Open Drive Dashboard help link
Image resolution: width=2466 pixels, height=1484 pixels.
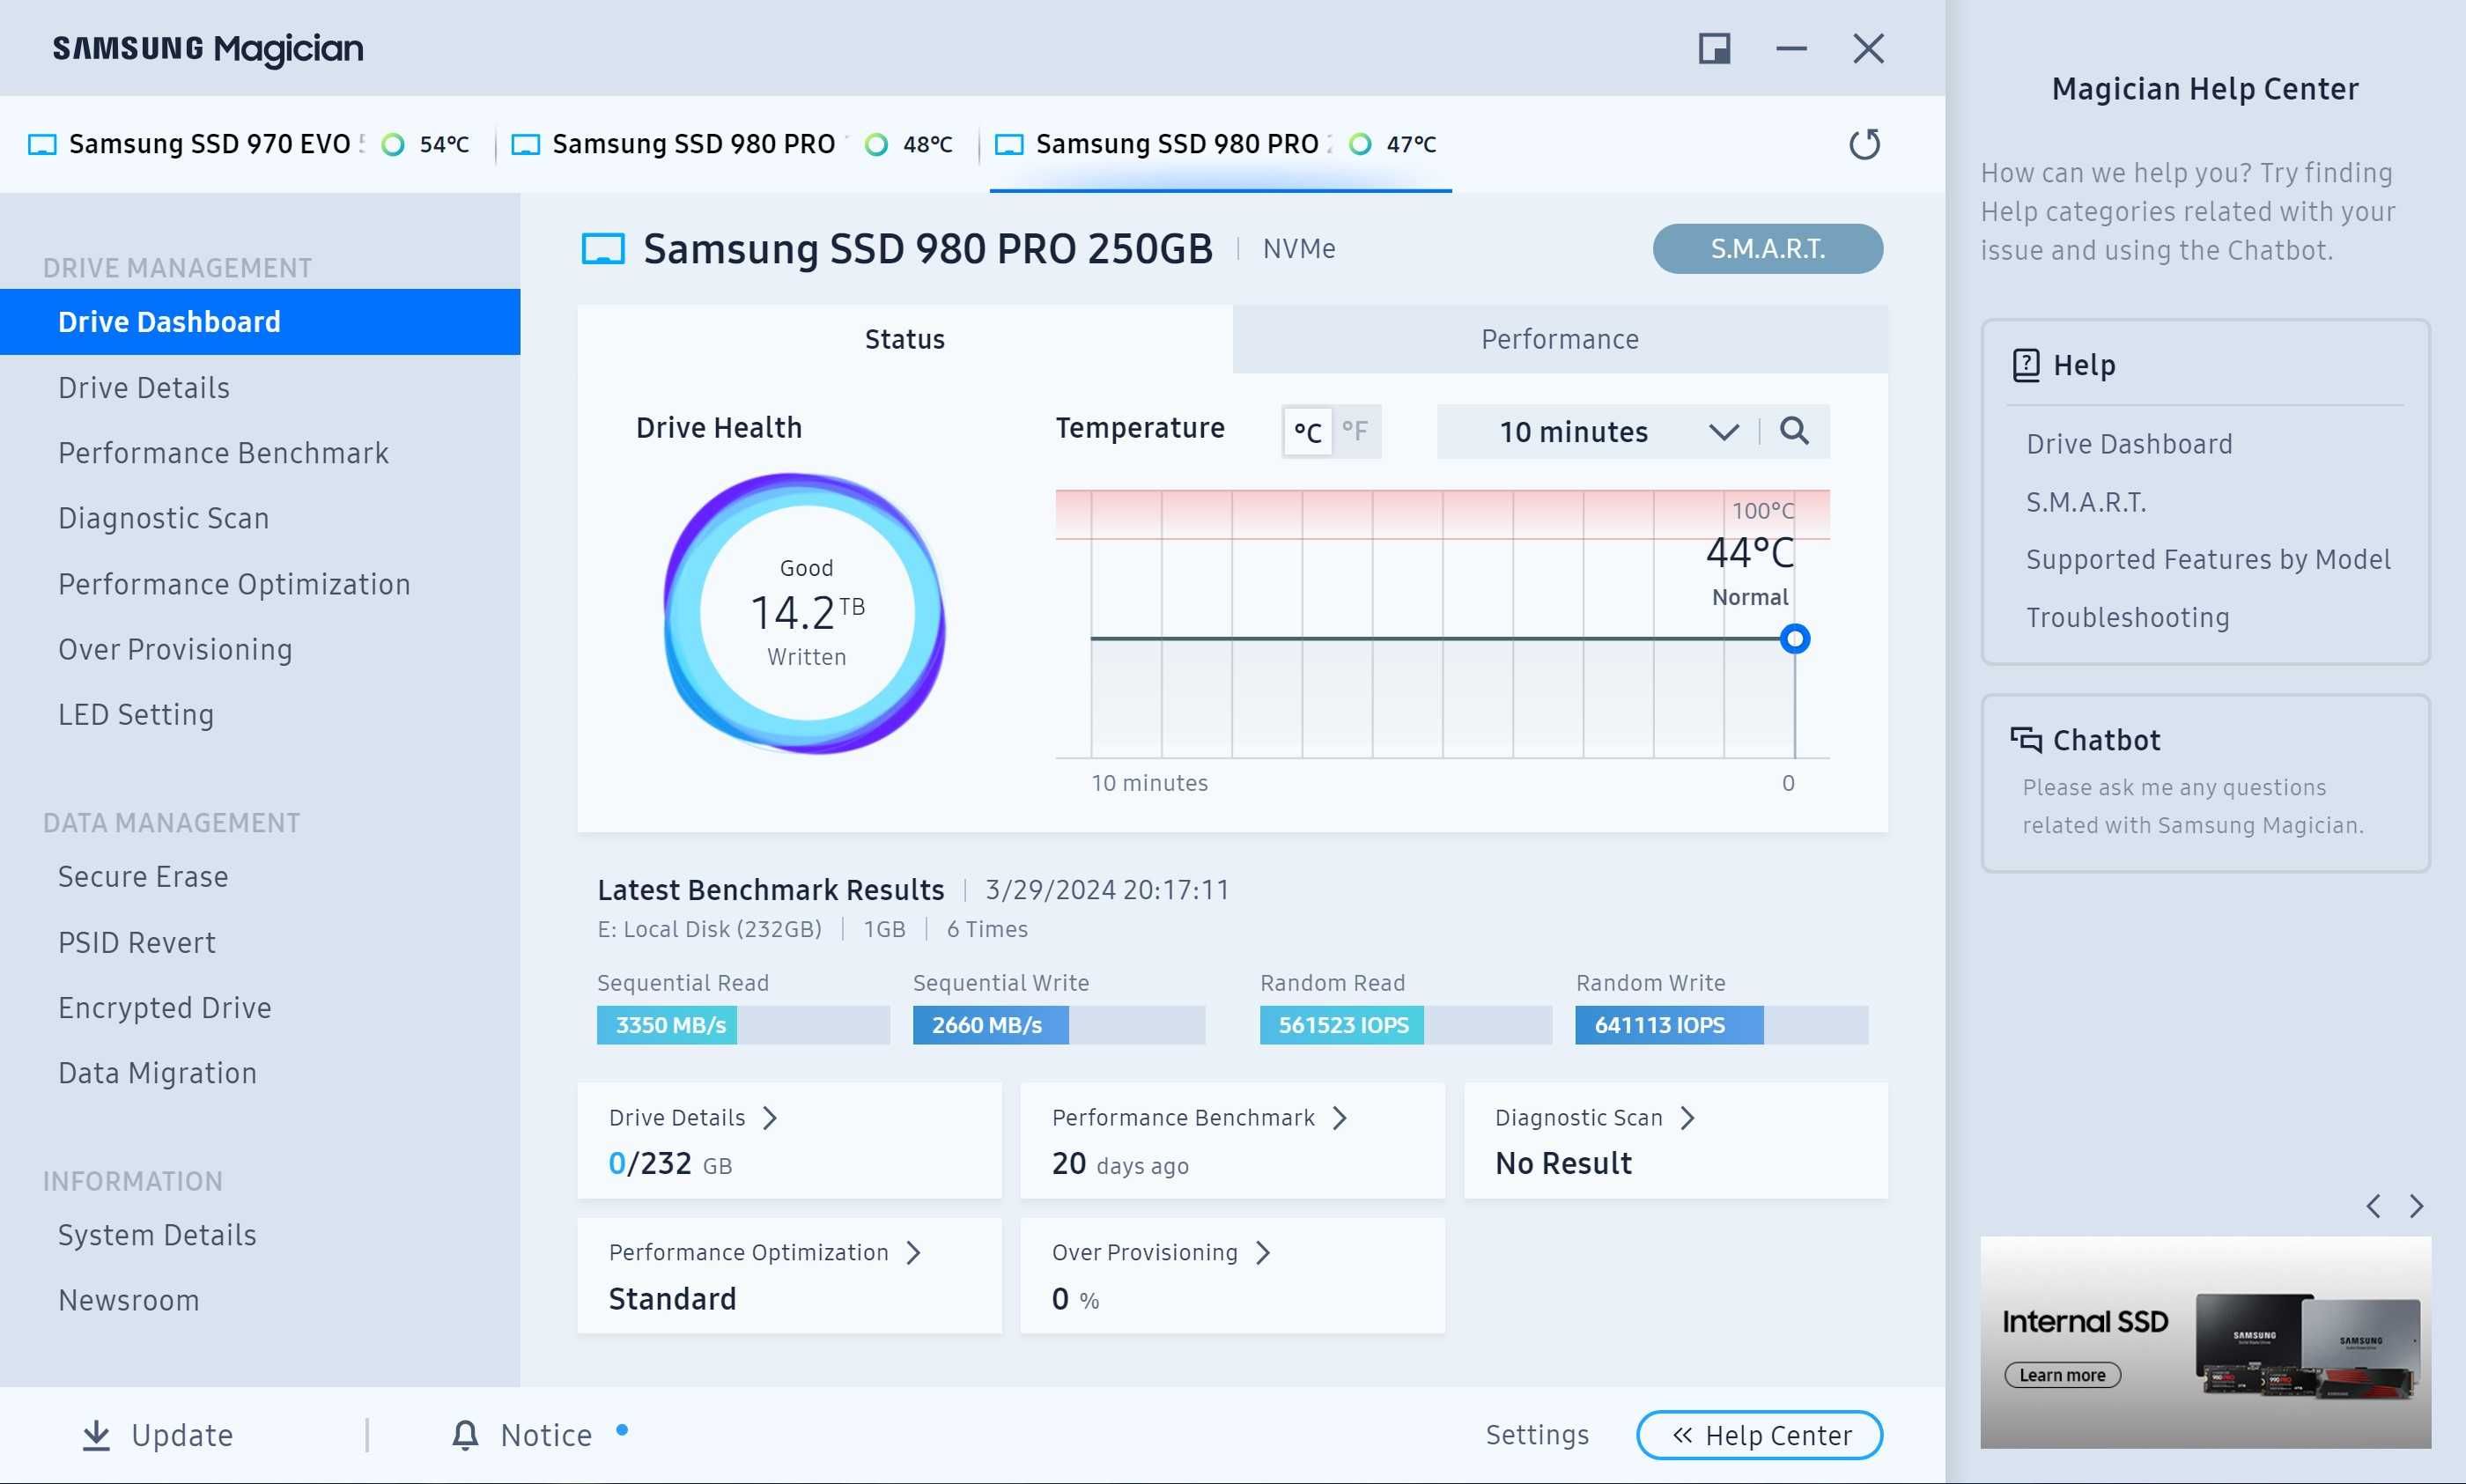pos(2129,444)
